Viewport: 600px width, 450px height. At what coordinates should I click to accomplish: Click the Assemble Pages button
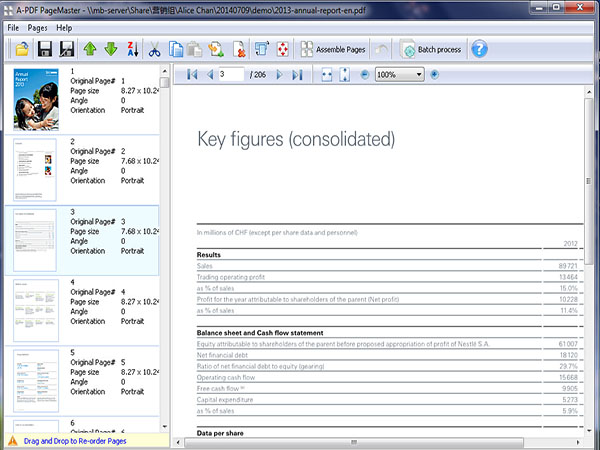pyautogui.click(x=333, y=49)
